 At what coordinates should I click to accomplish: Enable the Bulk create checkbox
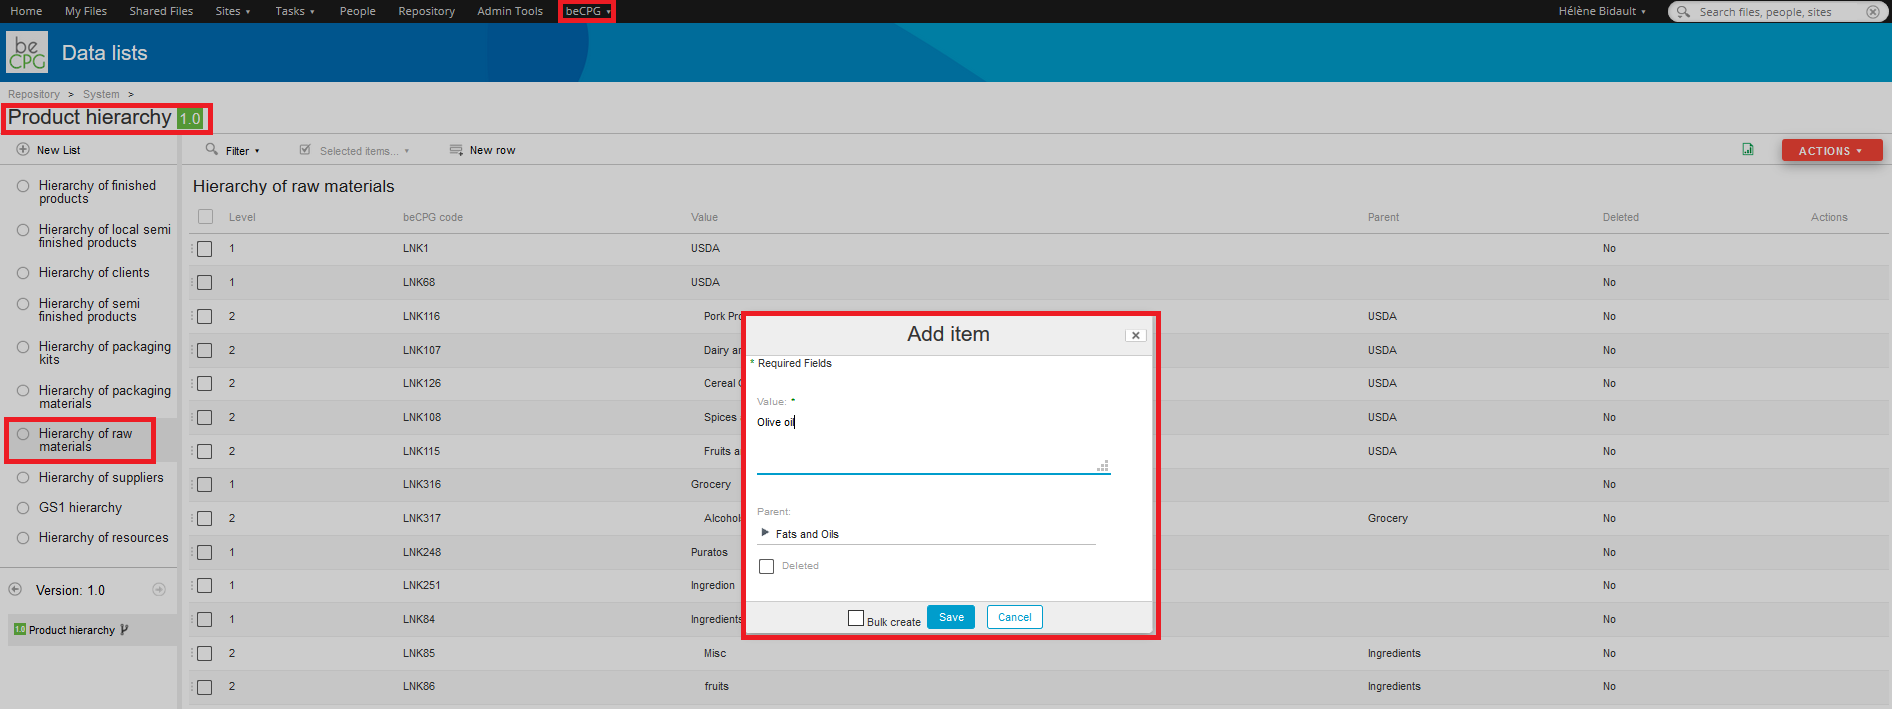point(856,618)
